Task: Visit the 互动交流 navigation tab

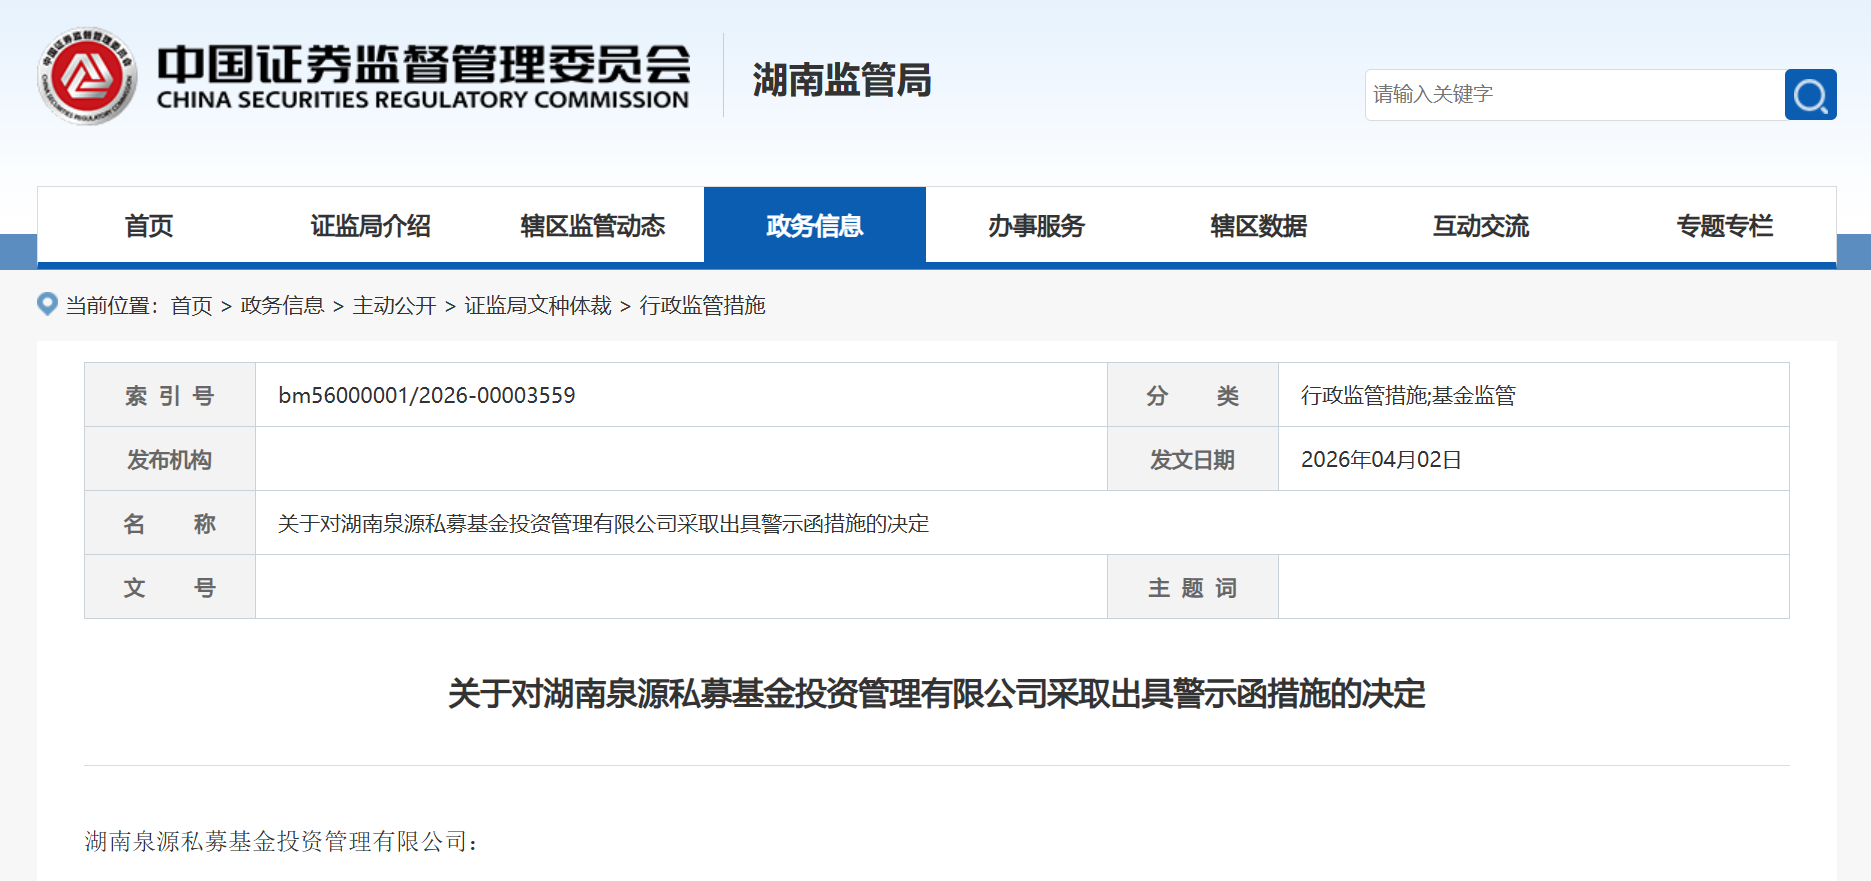Action: [x=1480, y=226]
